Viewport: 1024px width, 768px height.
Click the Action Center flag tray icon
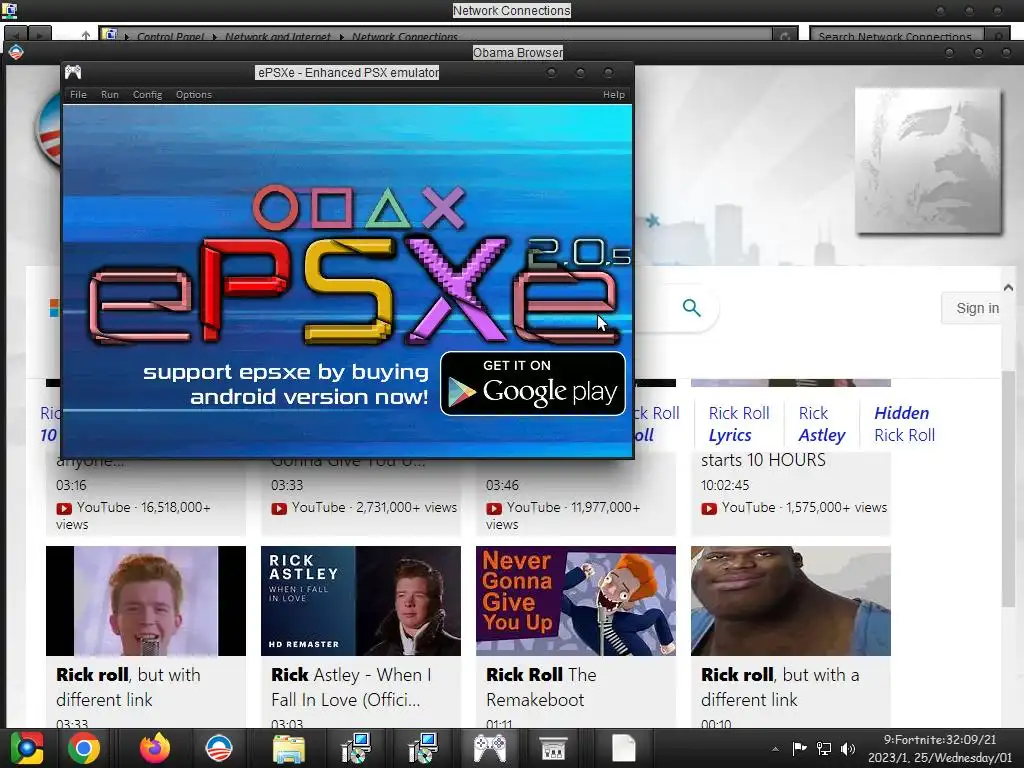799,748
